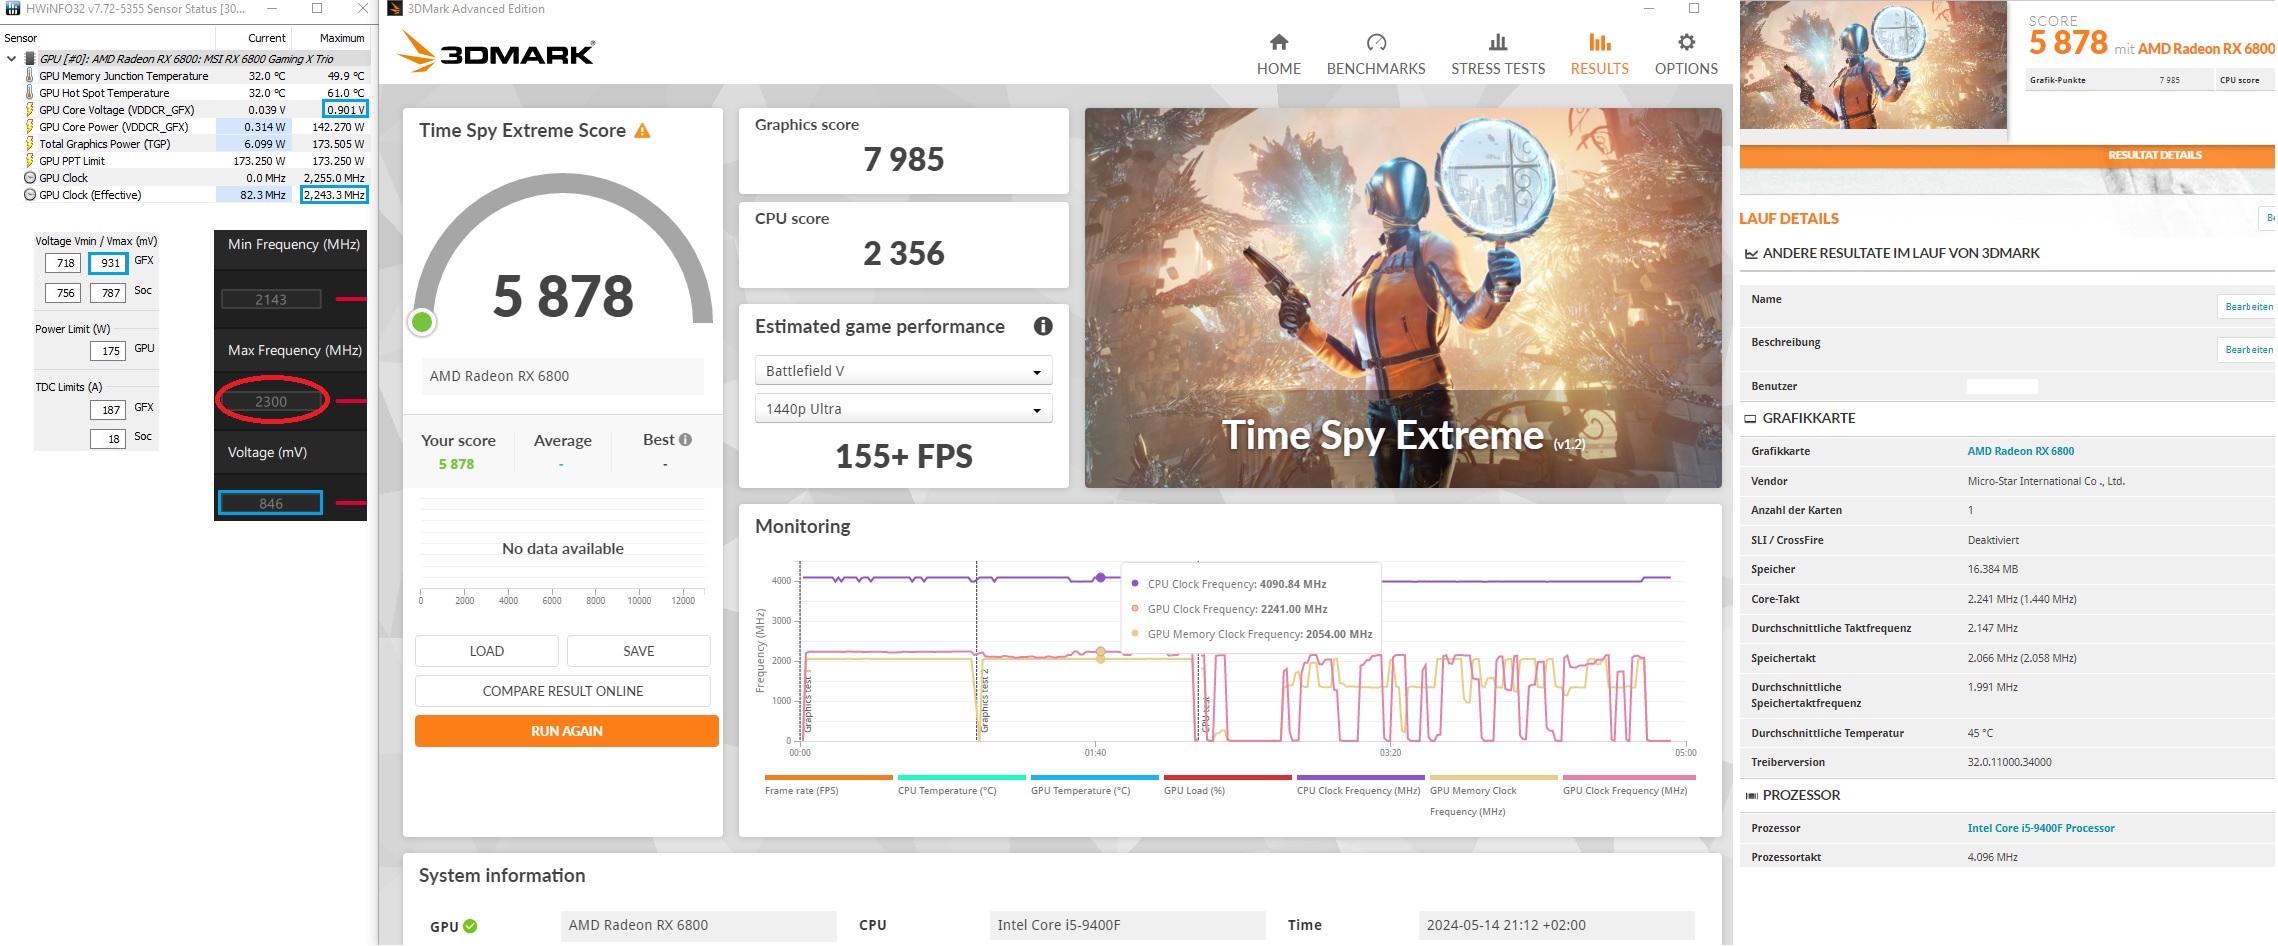The image size is (2278, 946).
Task: Click warning icon beside Time Spy Extreme Score
Action: (x=642, y=131)
